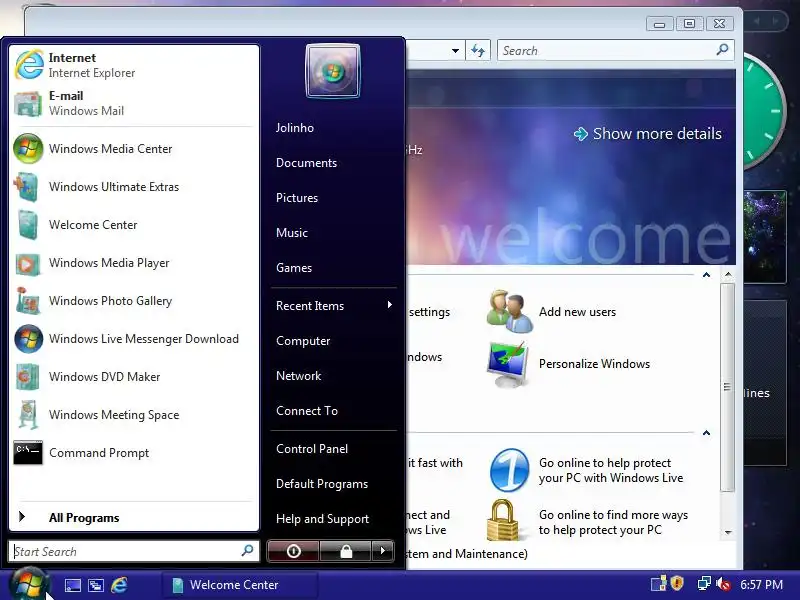
Task: Launch Command Prompt
Action: 134,453
